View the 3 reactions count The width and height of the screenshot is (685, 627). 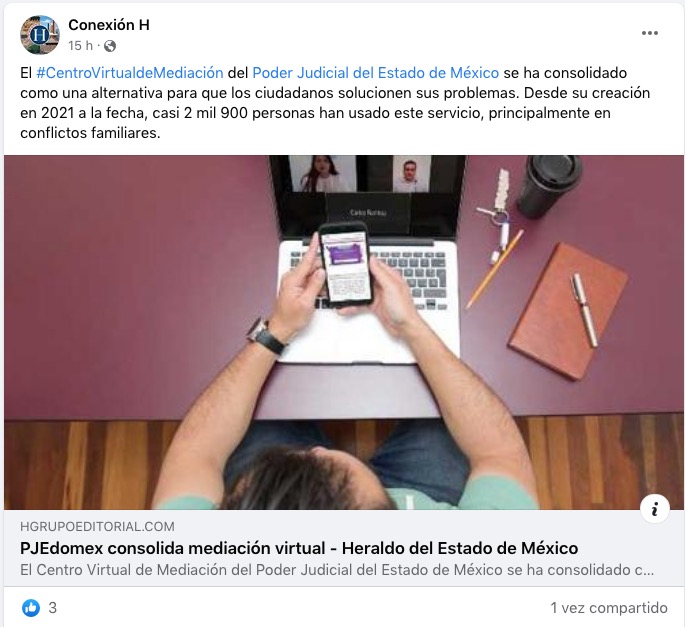tap(52, 608)
